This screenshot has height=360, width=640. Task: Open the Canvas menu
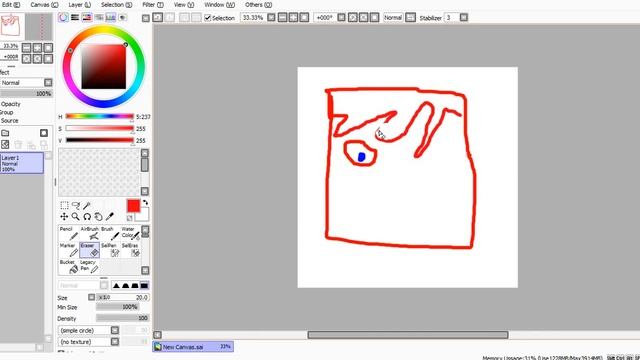pyautogui.click(x=44, y=4)
